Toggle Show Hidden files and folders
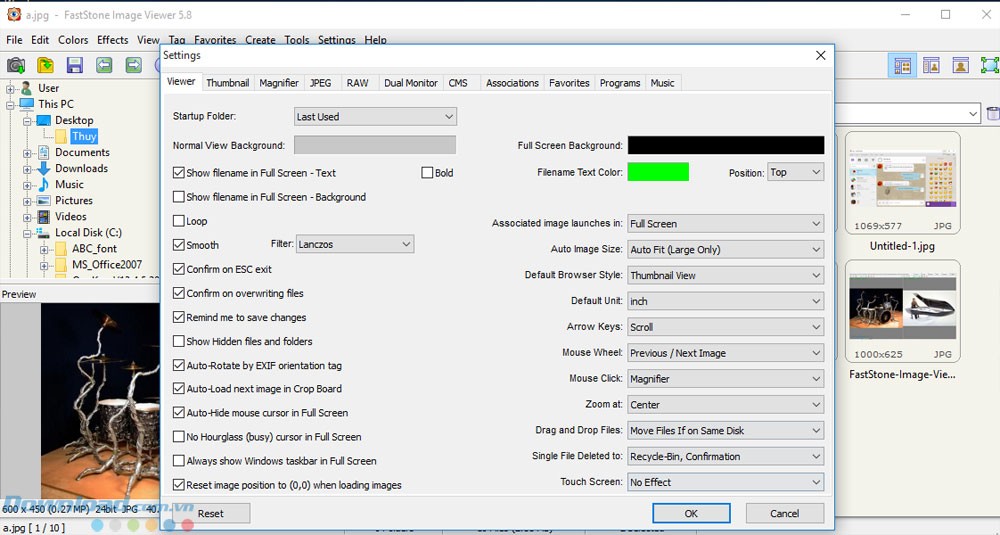 [x=179, y=341]
